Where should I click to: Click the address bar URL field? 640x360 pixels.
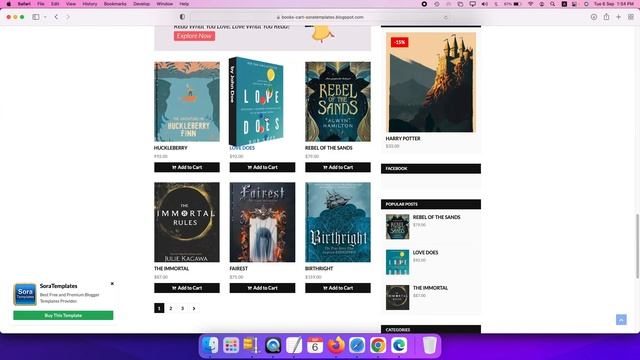[320, 17]
